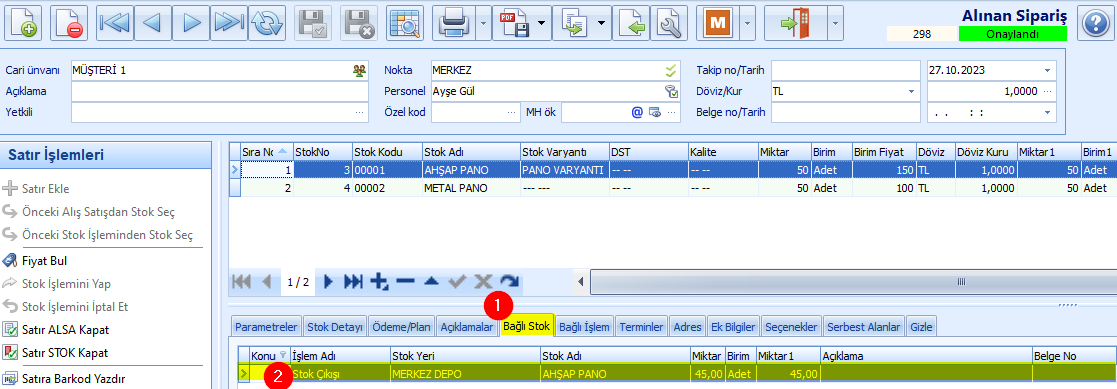This screenshot has height=389, width=1117.
Task: Switch to the Adres tab
Action: (687, 327)
